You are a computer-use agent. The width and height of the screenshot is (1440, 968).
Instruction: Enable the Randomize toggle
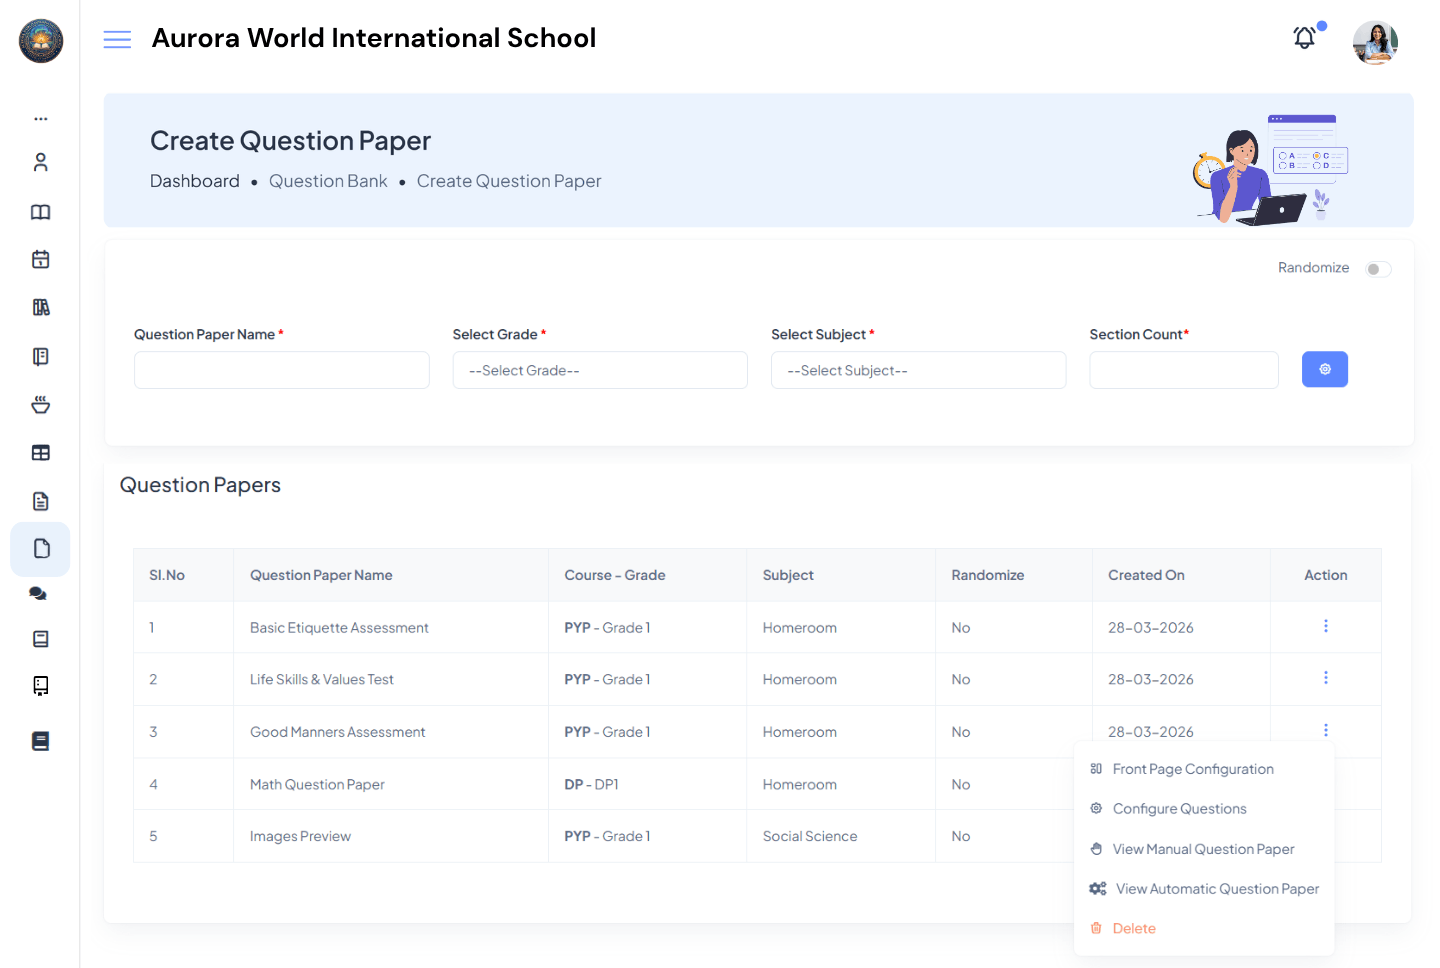point(1377,268)
